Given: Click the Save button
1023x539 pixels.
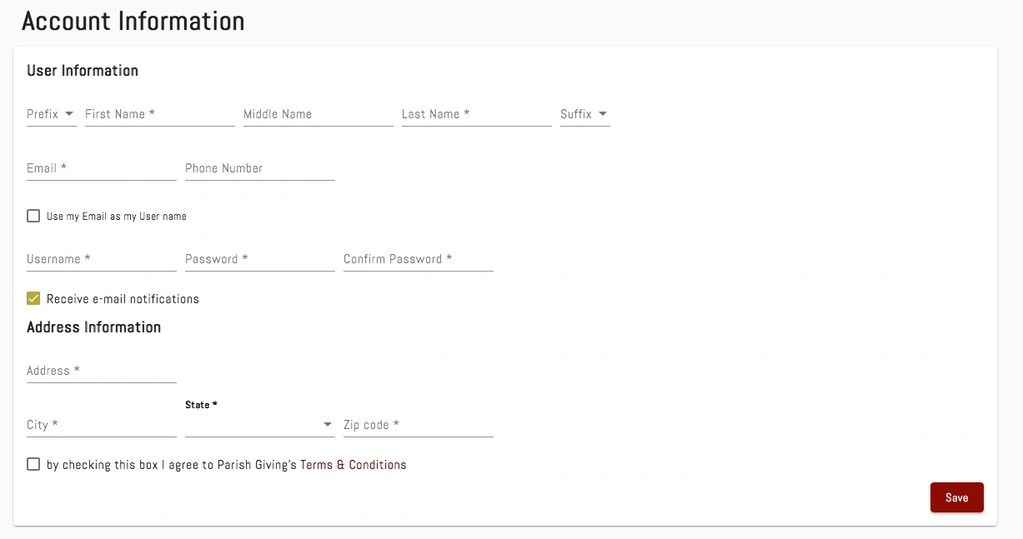Looking at the screenshot, I should (956, 497).
